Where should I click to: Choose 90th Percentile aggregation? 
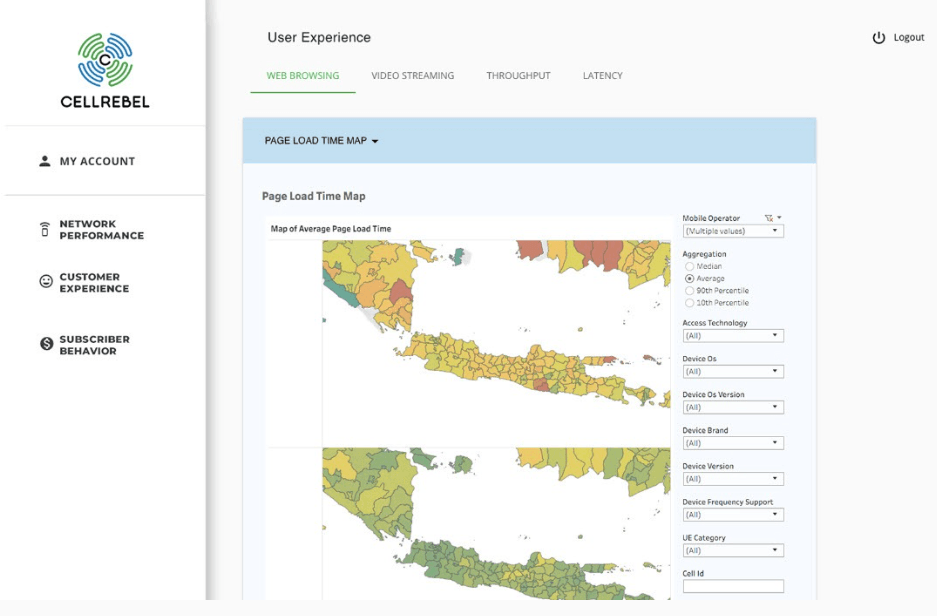689,291
